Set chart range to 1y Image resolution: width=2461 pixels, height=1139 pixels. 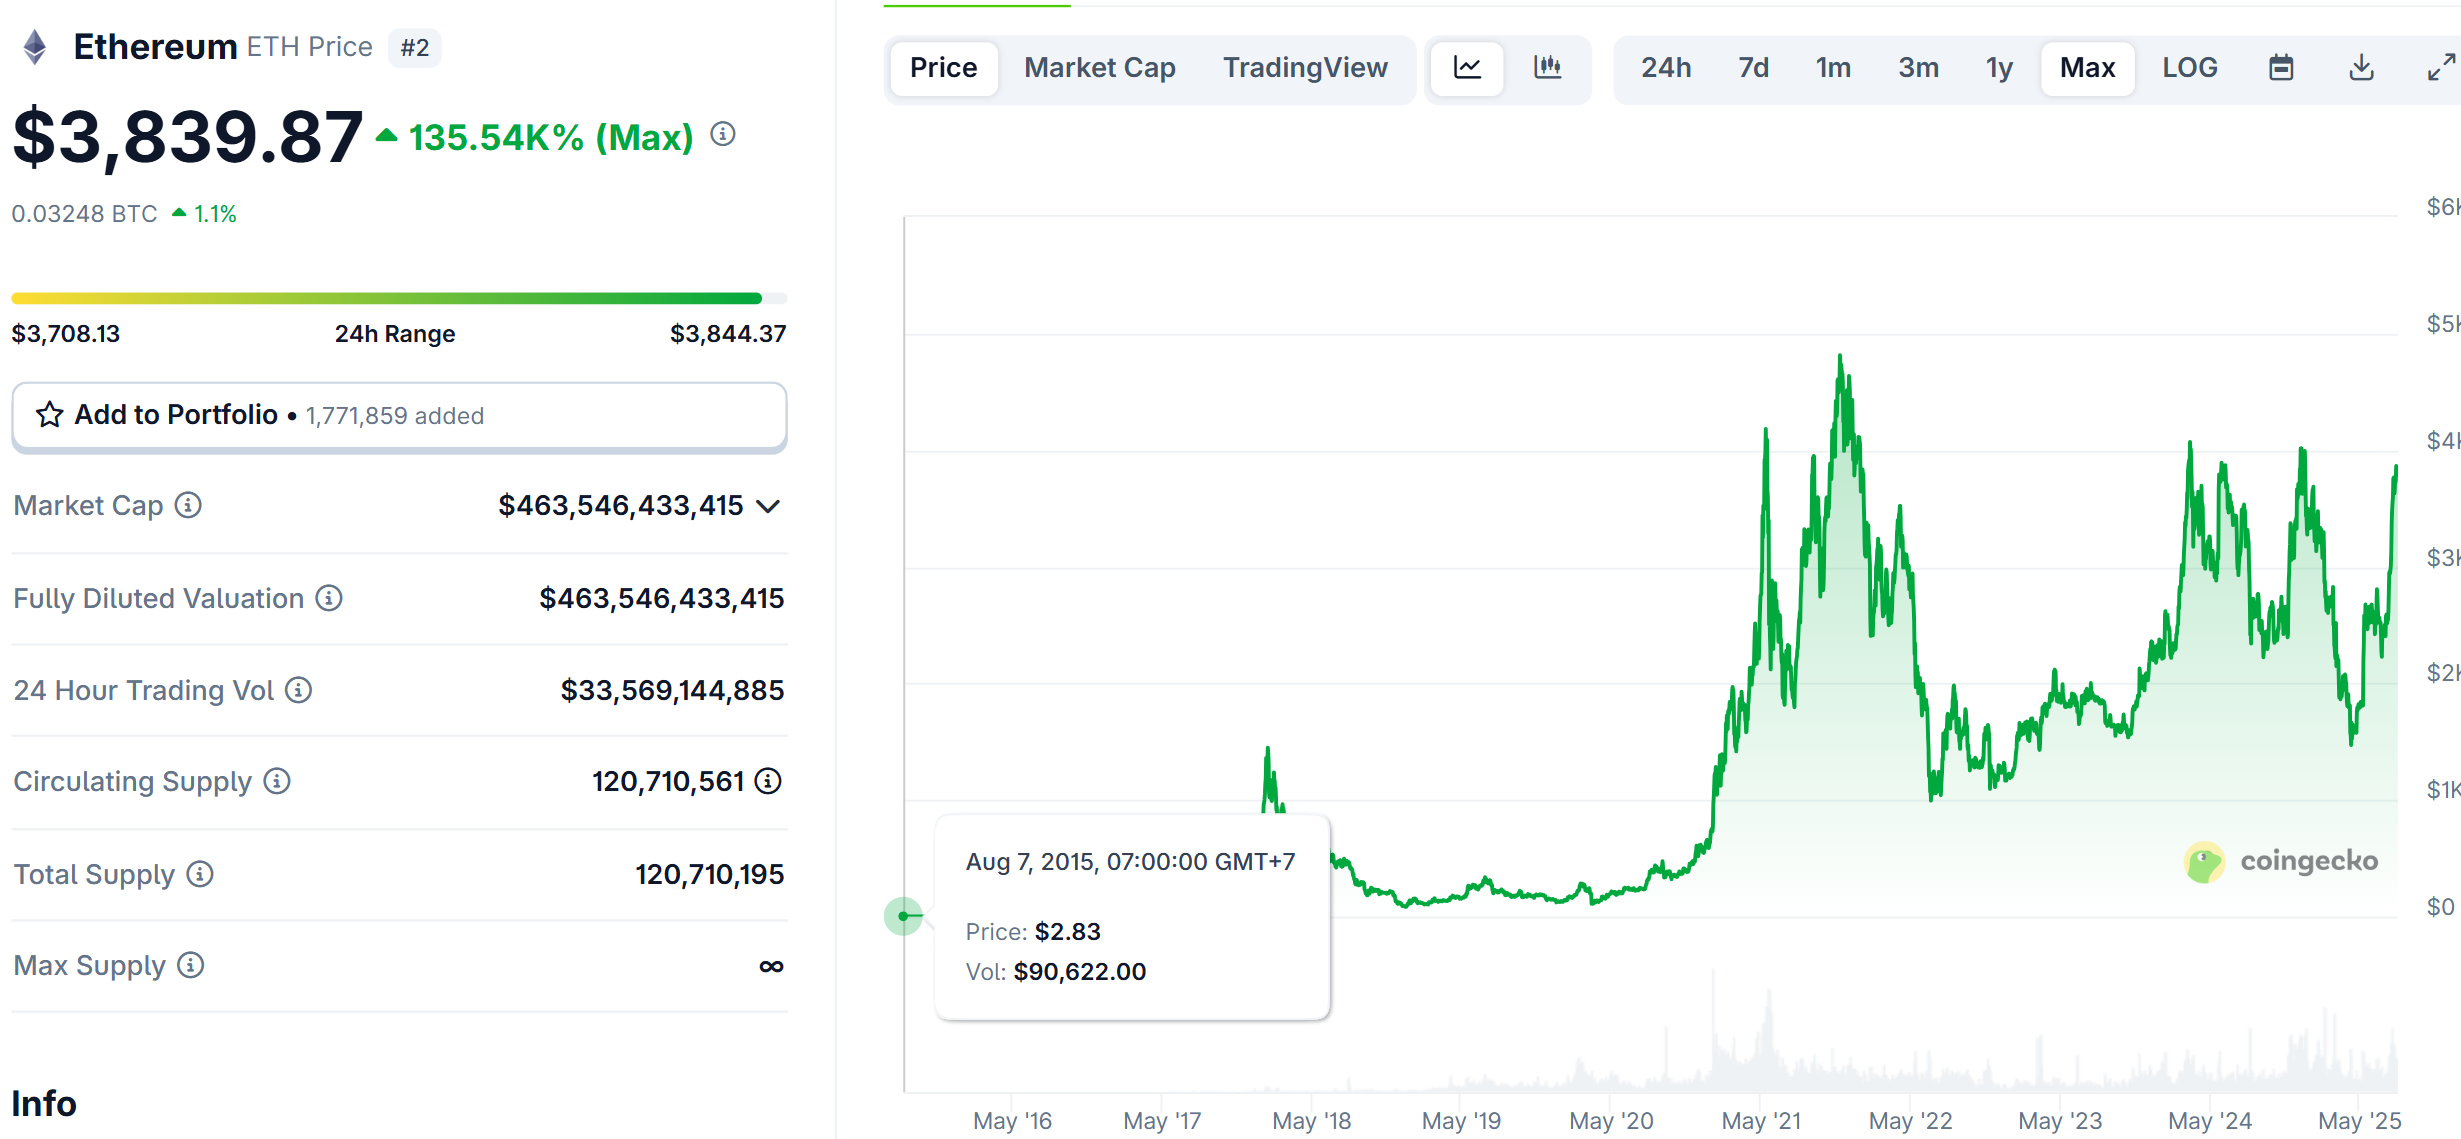[1999, 68]
